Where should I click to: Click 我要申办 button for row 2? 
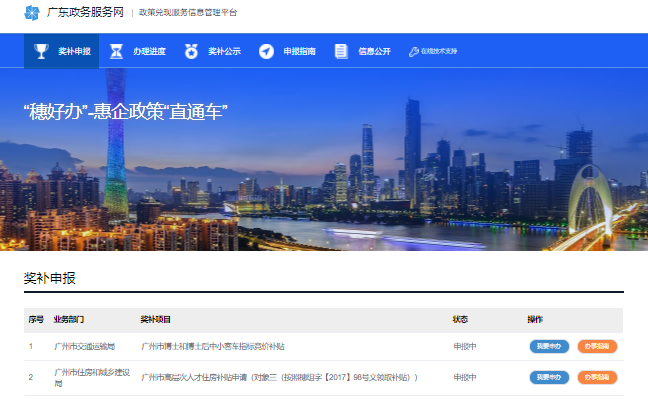click(549, 377)
